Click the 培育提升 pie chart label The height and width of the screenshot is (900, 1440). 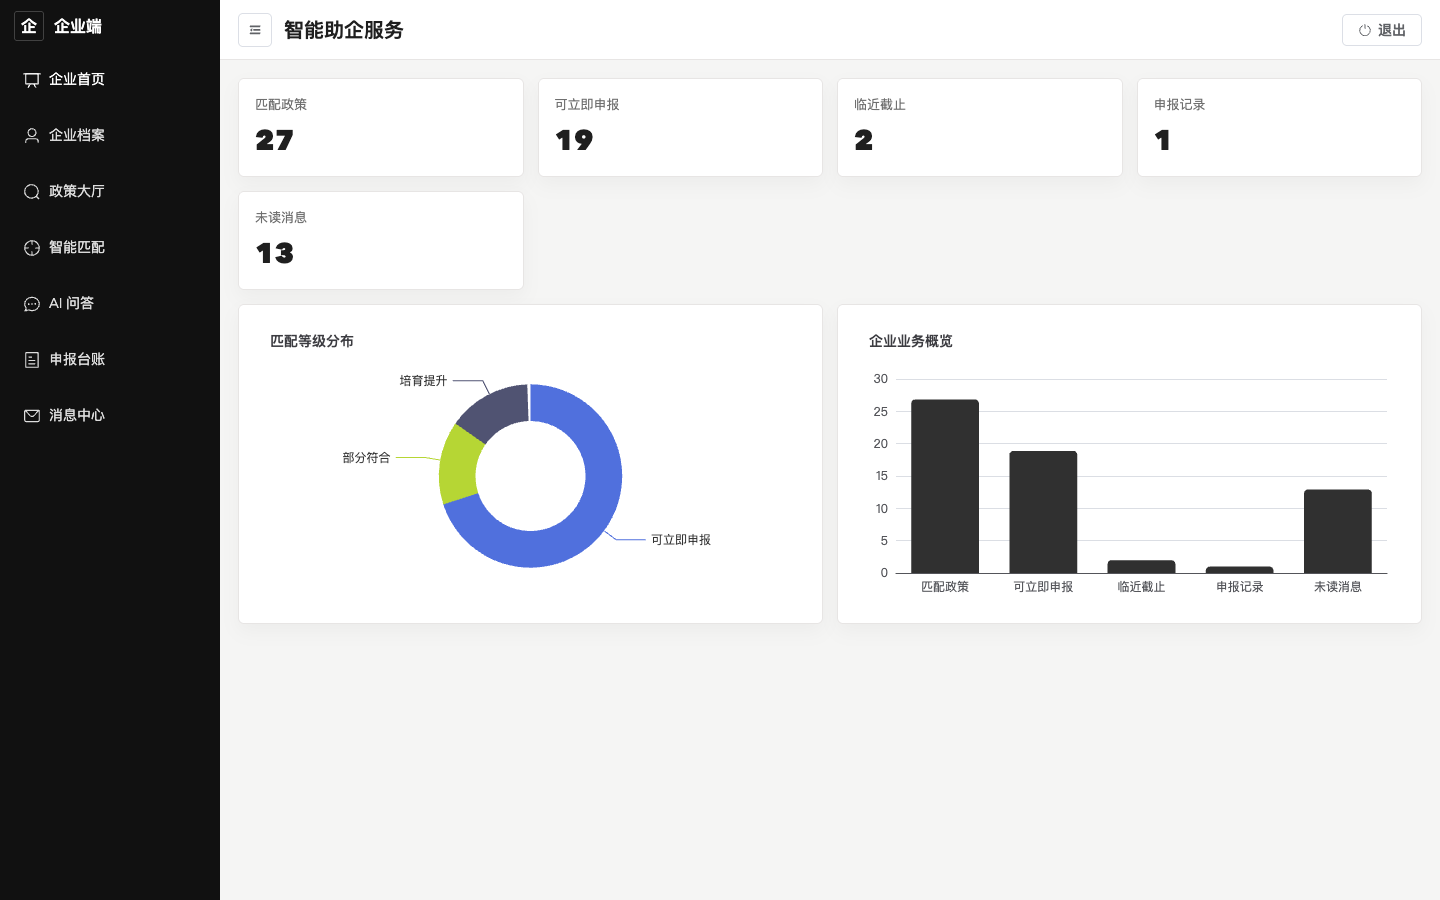point(423,381)
